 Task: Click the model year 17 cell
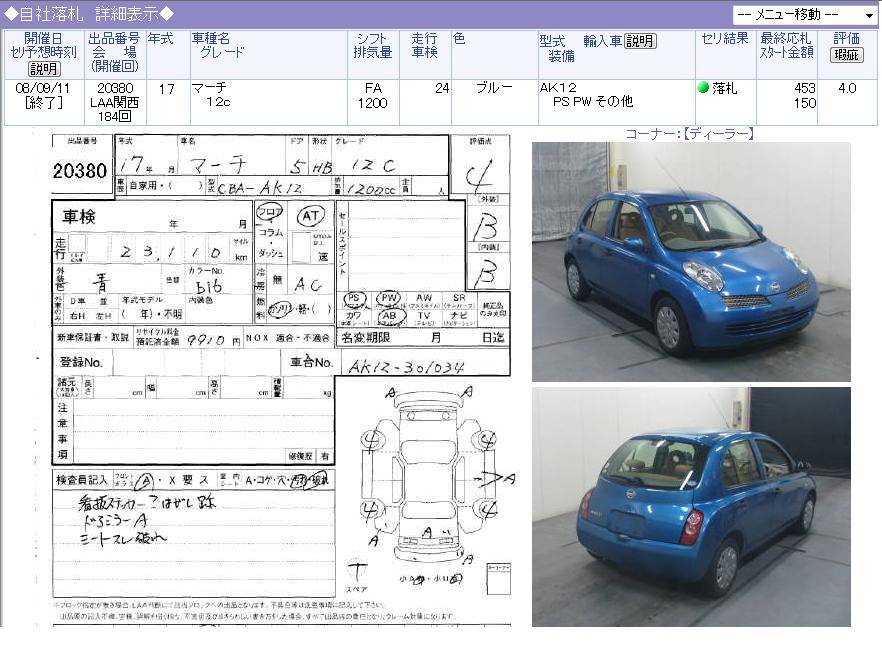(166, 89)
